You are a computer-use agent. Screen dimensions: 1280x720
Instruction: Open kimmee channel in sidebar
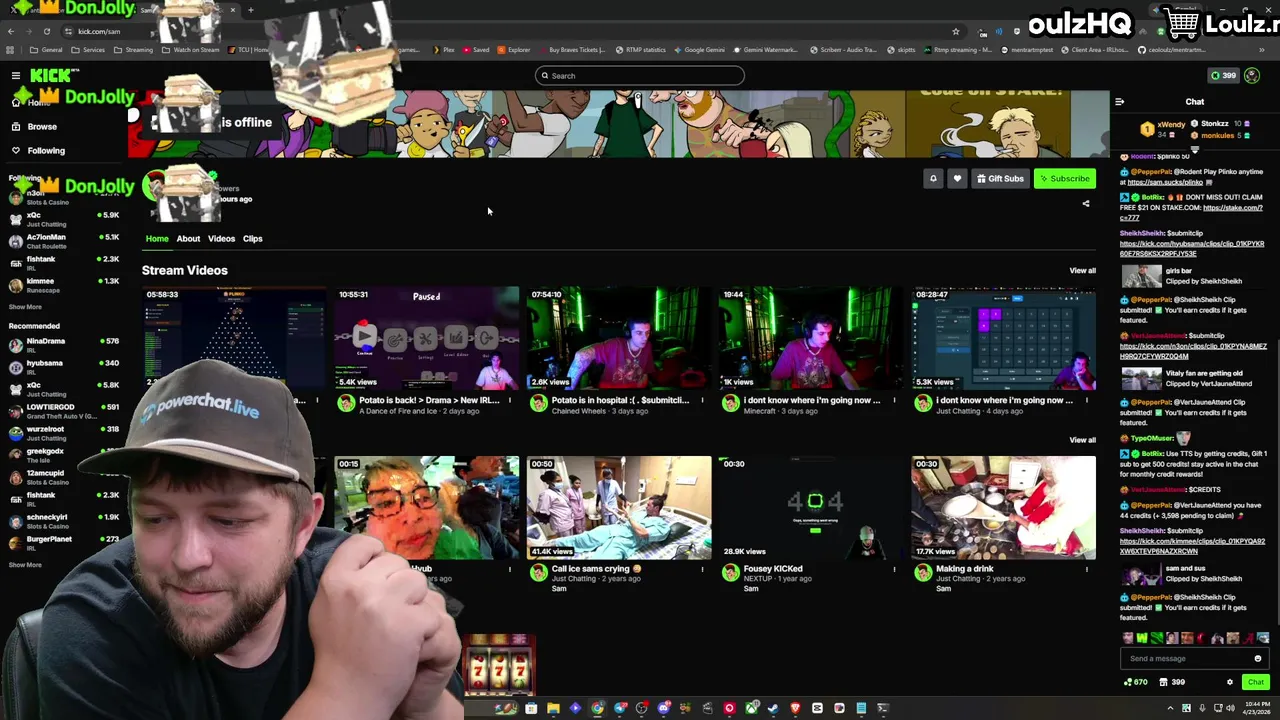point(64,285)
